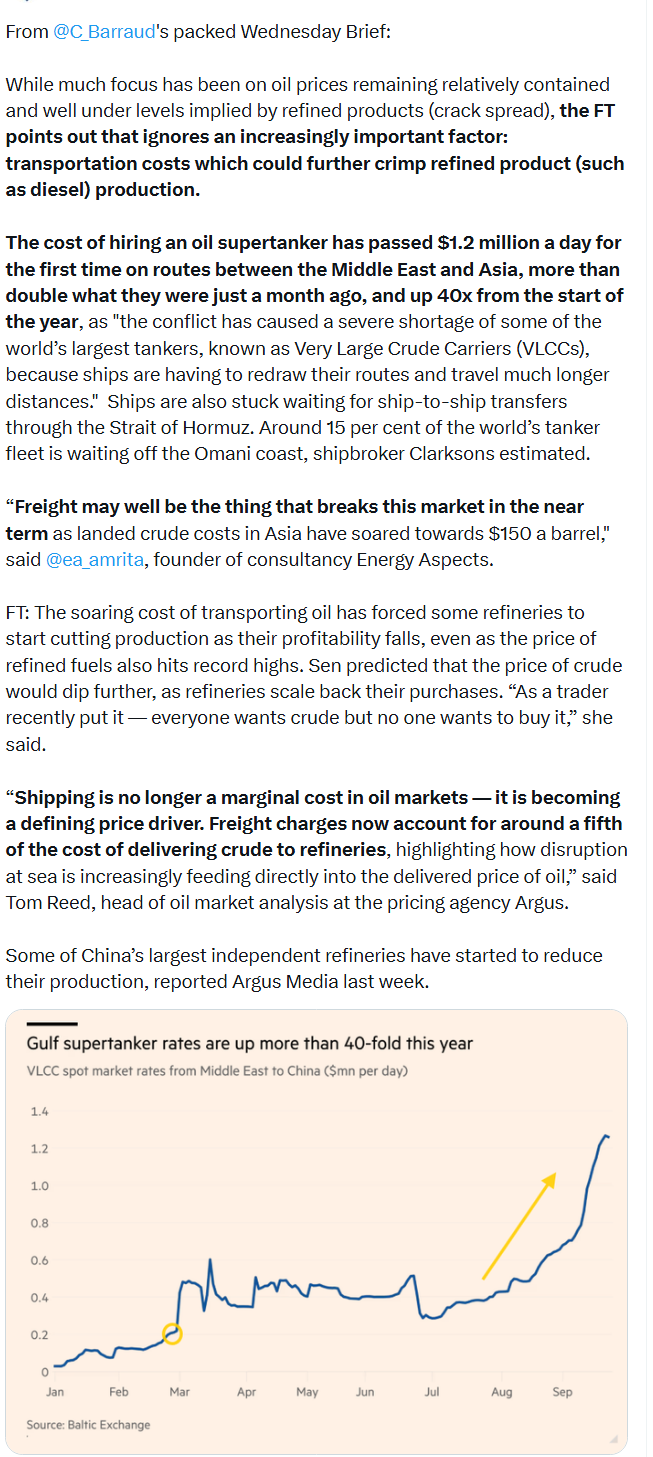Click the chart line peak near 1.2

click(x=606, y=1136)
